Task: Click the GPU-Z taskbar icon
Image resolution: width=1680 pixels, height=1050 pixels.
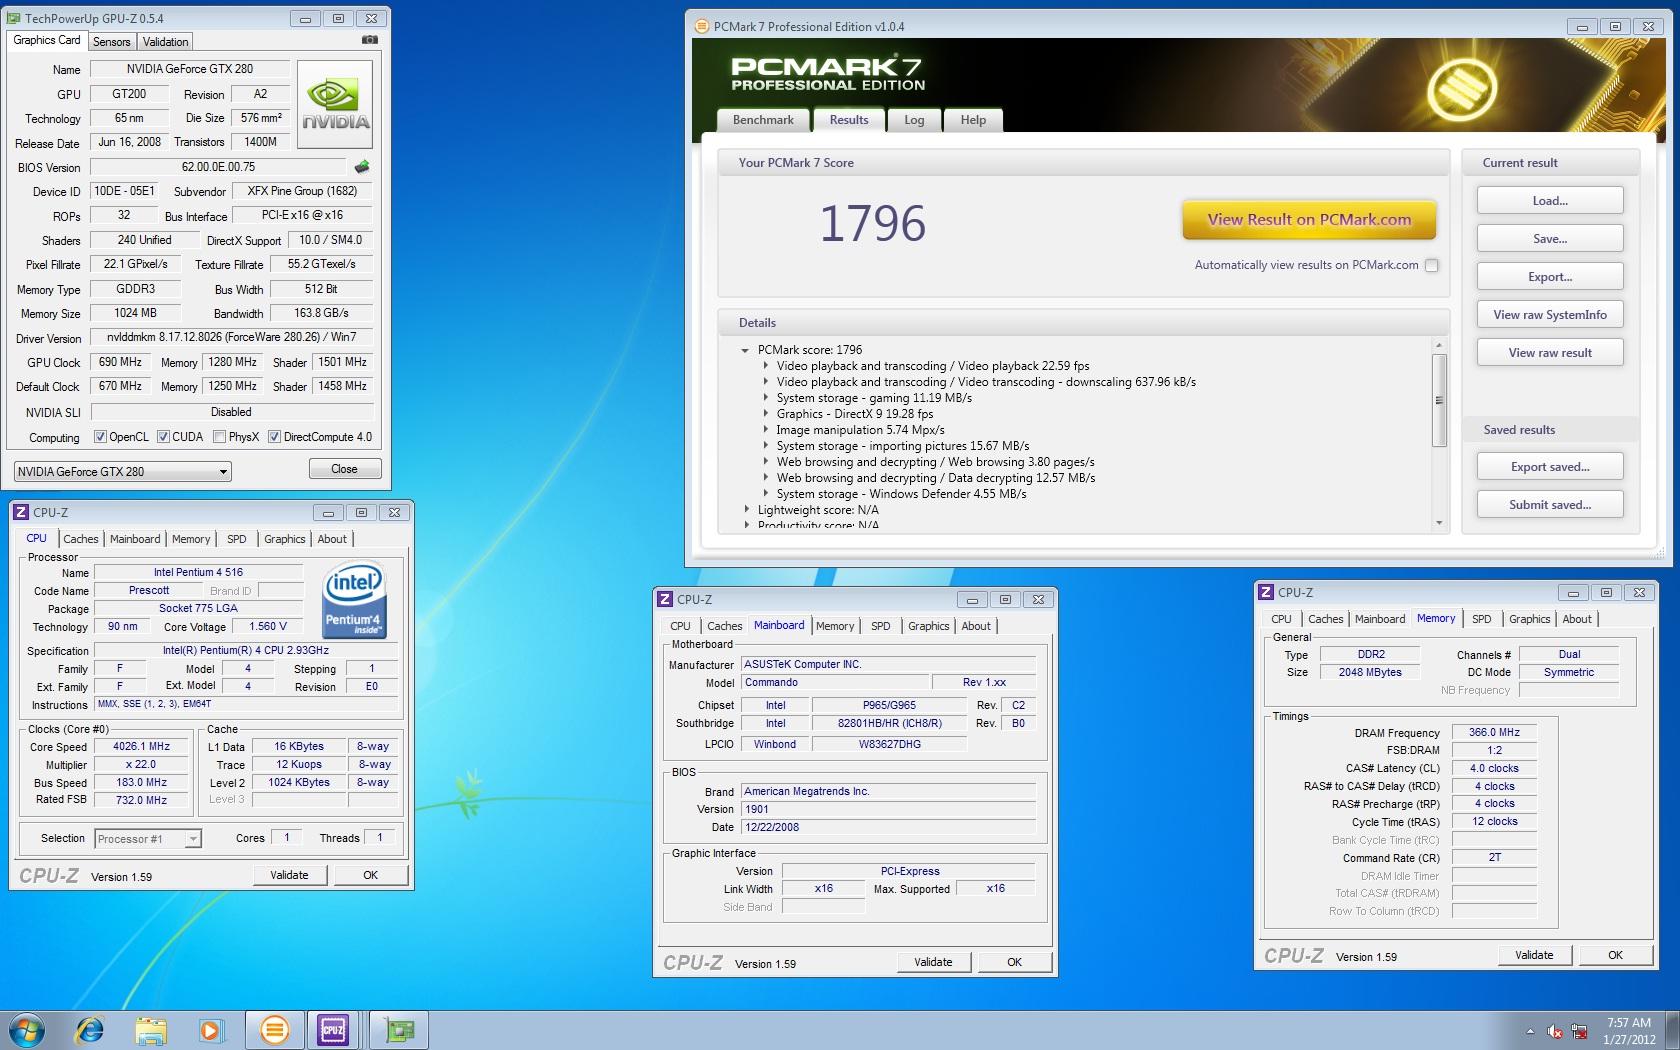Action: click(399, 1030)
